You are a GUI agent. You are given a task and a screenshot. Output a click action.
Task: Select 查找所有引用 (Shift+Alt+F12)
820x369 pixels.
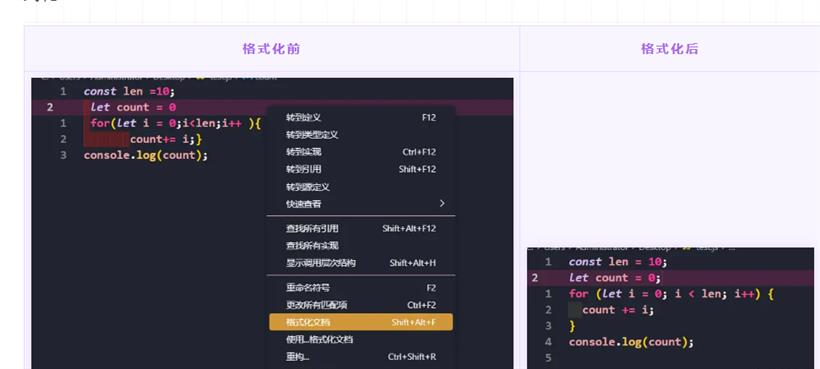pyautogui.click(x=361, y=228)
